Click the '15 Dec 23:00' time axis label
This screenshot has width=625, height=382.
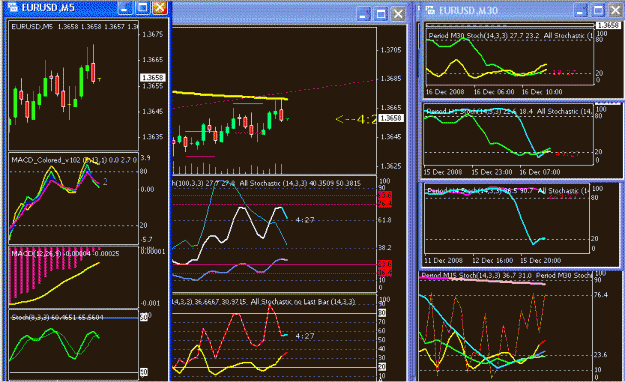(x=492, y=172)
